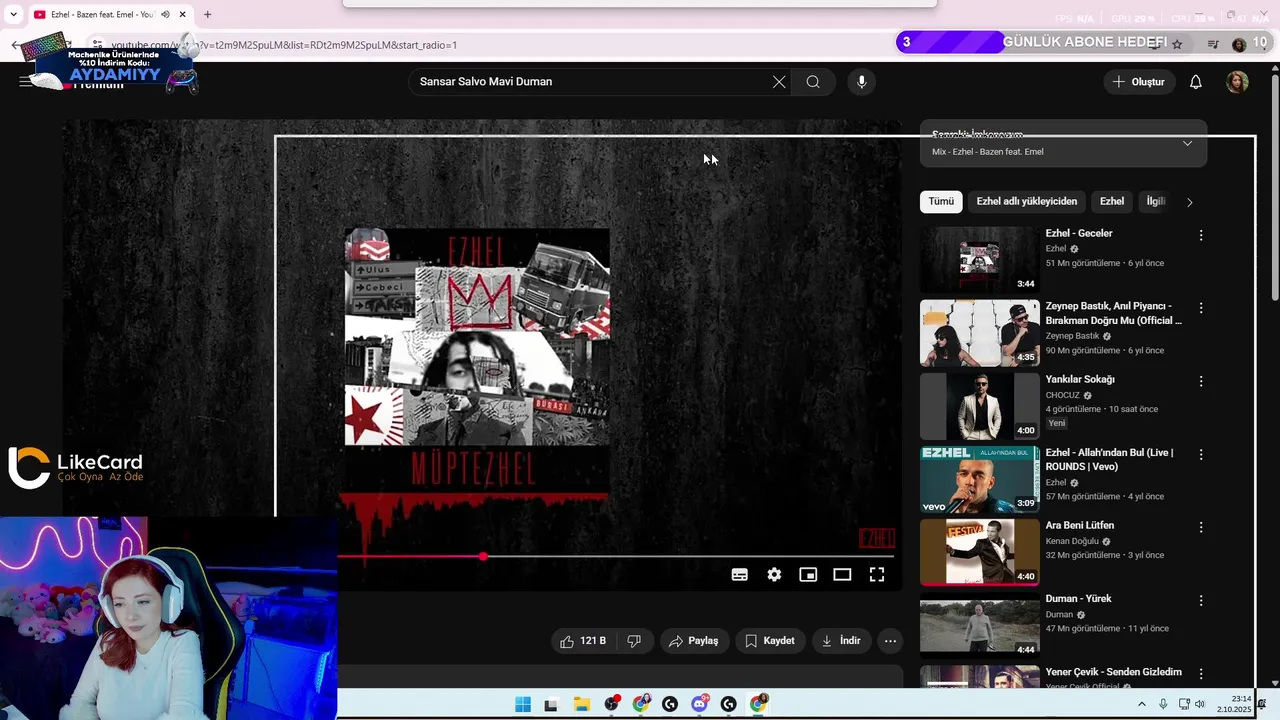Dislike the video with thumbs down
Viewport: 1280px width, 720px height.
pyautogui.click(x=634, y=641)
